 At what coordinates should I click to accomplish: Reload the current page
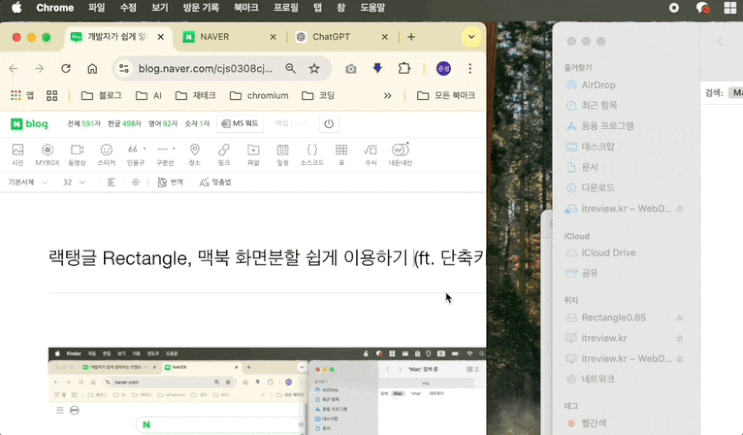[66, 69]
